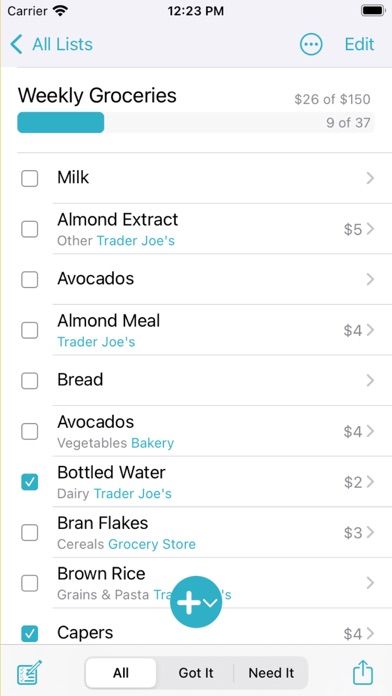Expand add options arrow beside plus

click(x=211, y=603)
